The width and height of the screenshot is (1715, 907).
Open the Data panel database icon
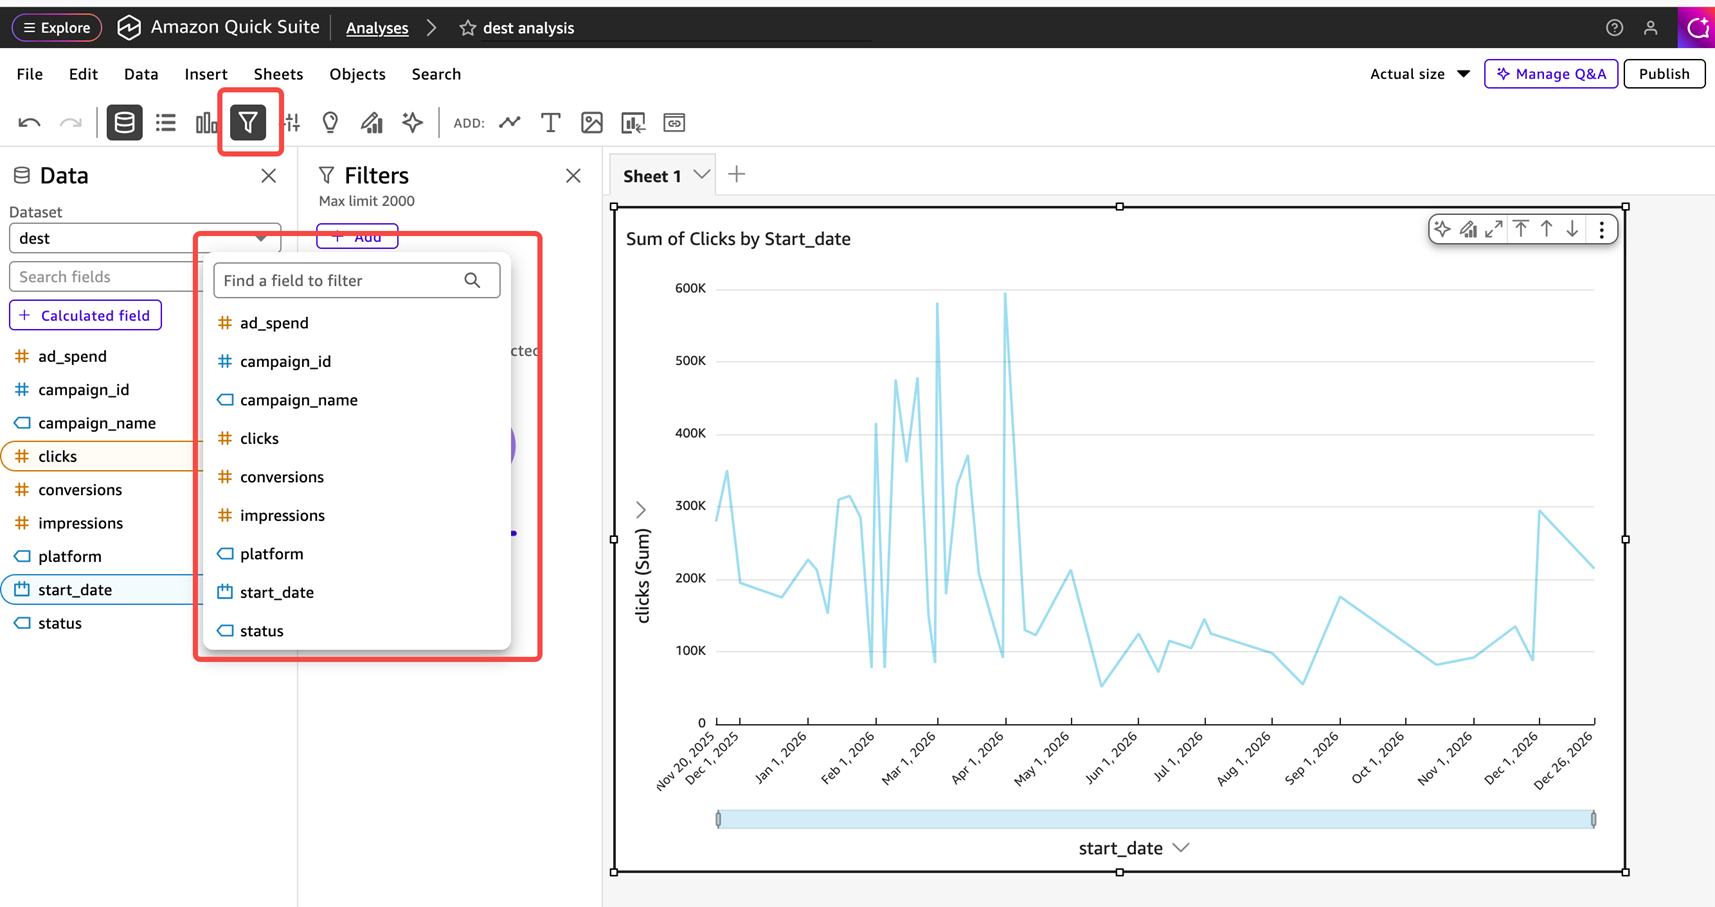(x=124, y=123)
